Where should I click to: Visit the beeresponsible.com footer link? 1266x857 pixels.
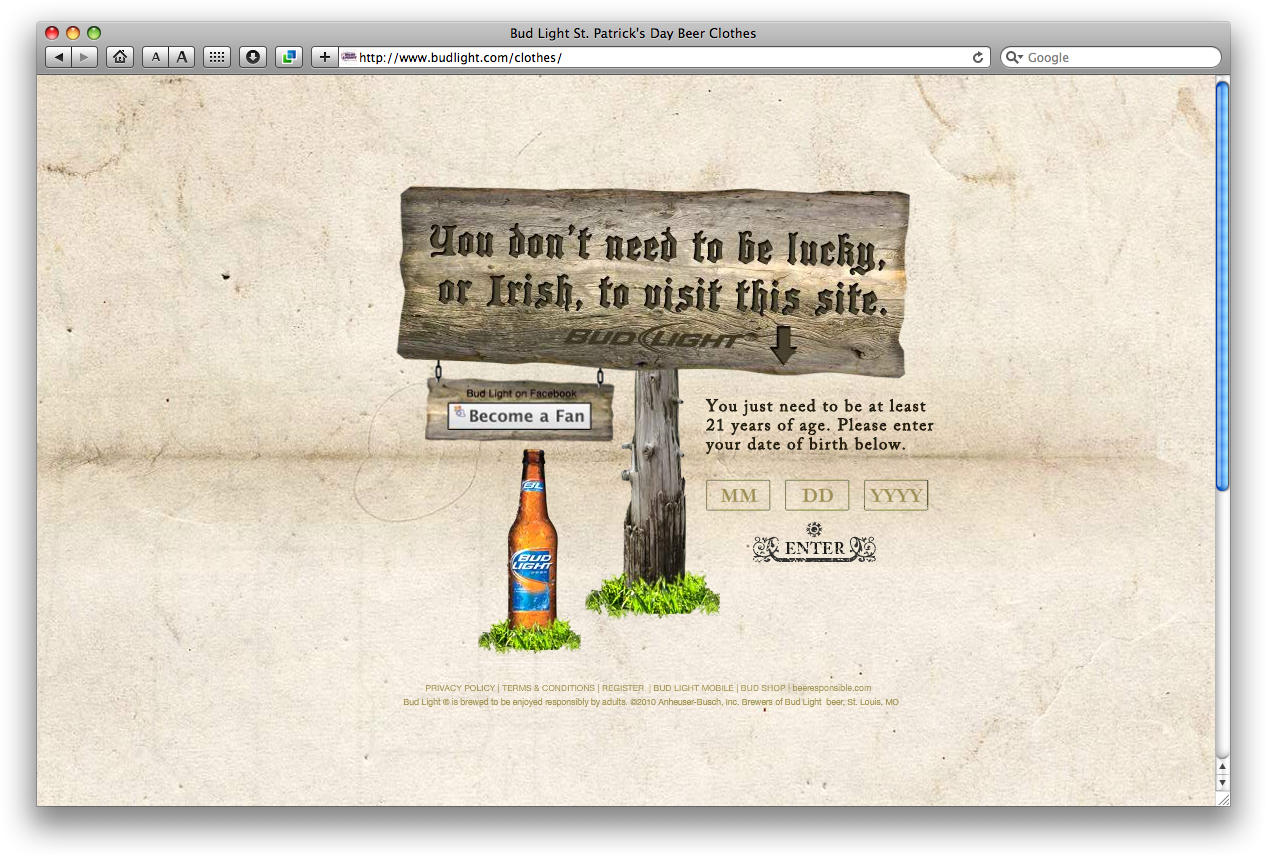pos(832,688)
